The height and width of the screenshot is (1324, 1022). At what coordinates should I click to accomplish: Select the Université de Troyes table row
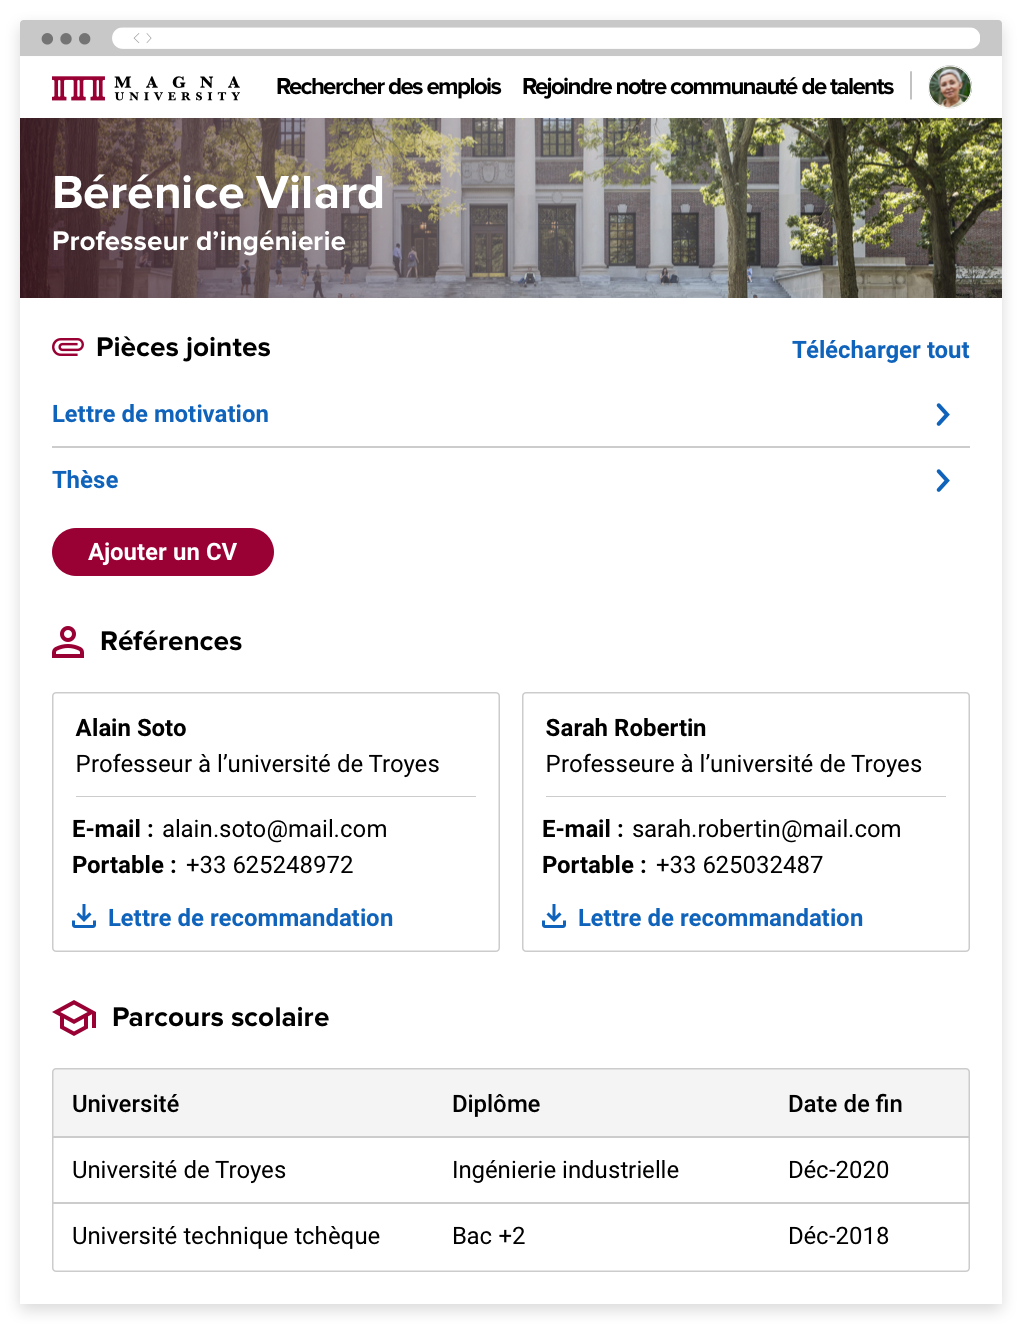tap(510, 1170)
